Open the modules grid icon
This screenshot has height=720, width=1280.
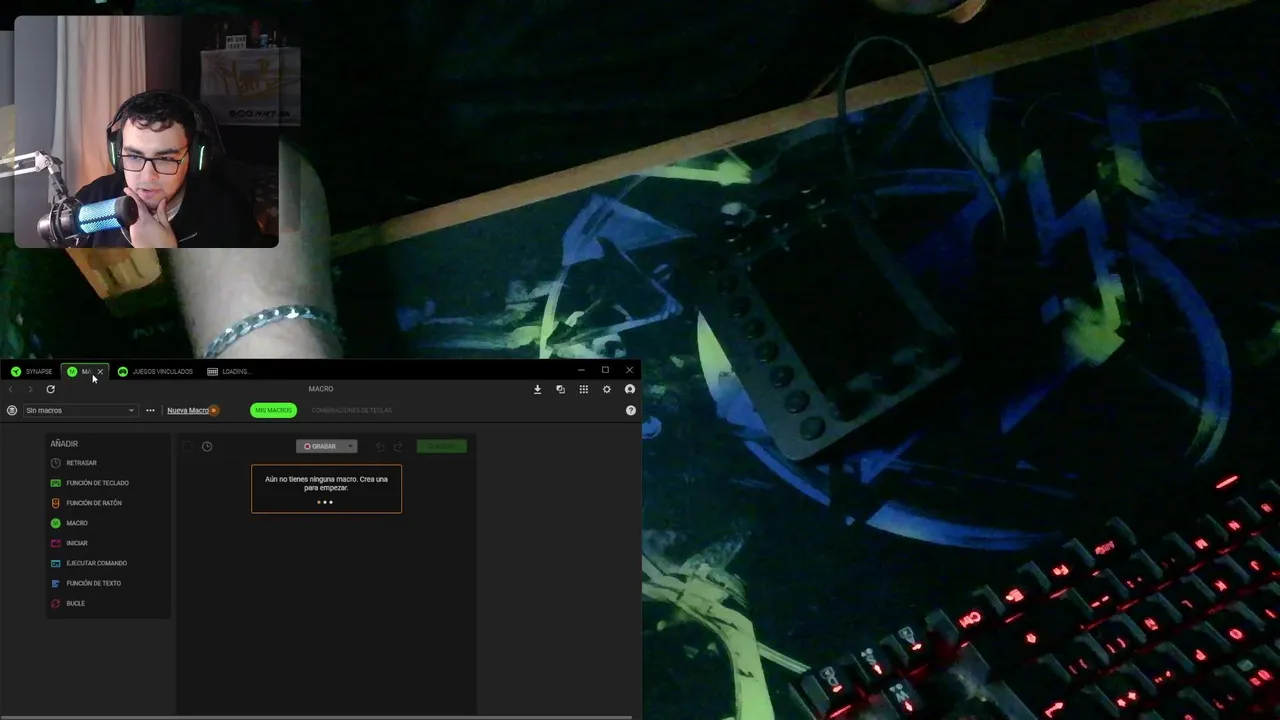(x=584, y=389)
